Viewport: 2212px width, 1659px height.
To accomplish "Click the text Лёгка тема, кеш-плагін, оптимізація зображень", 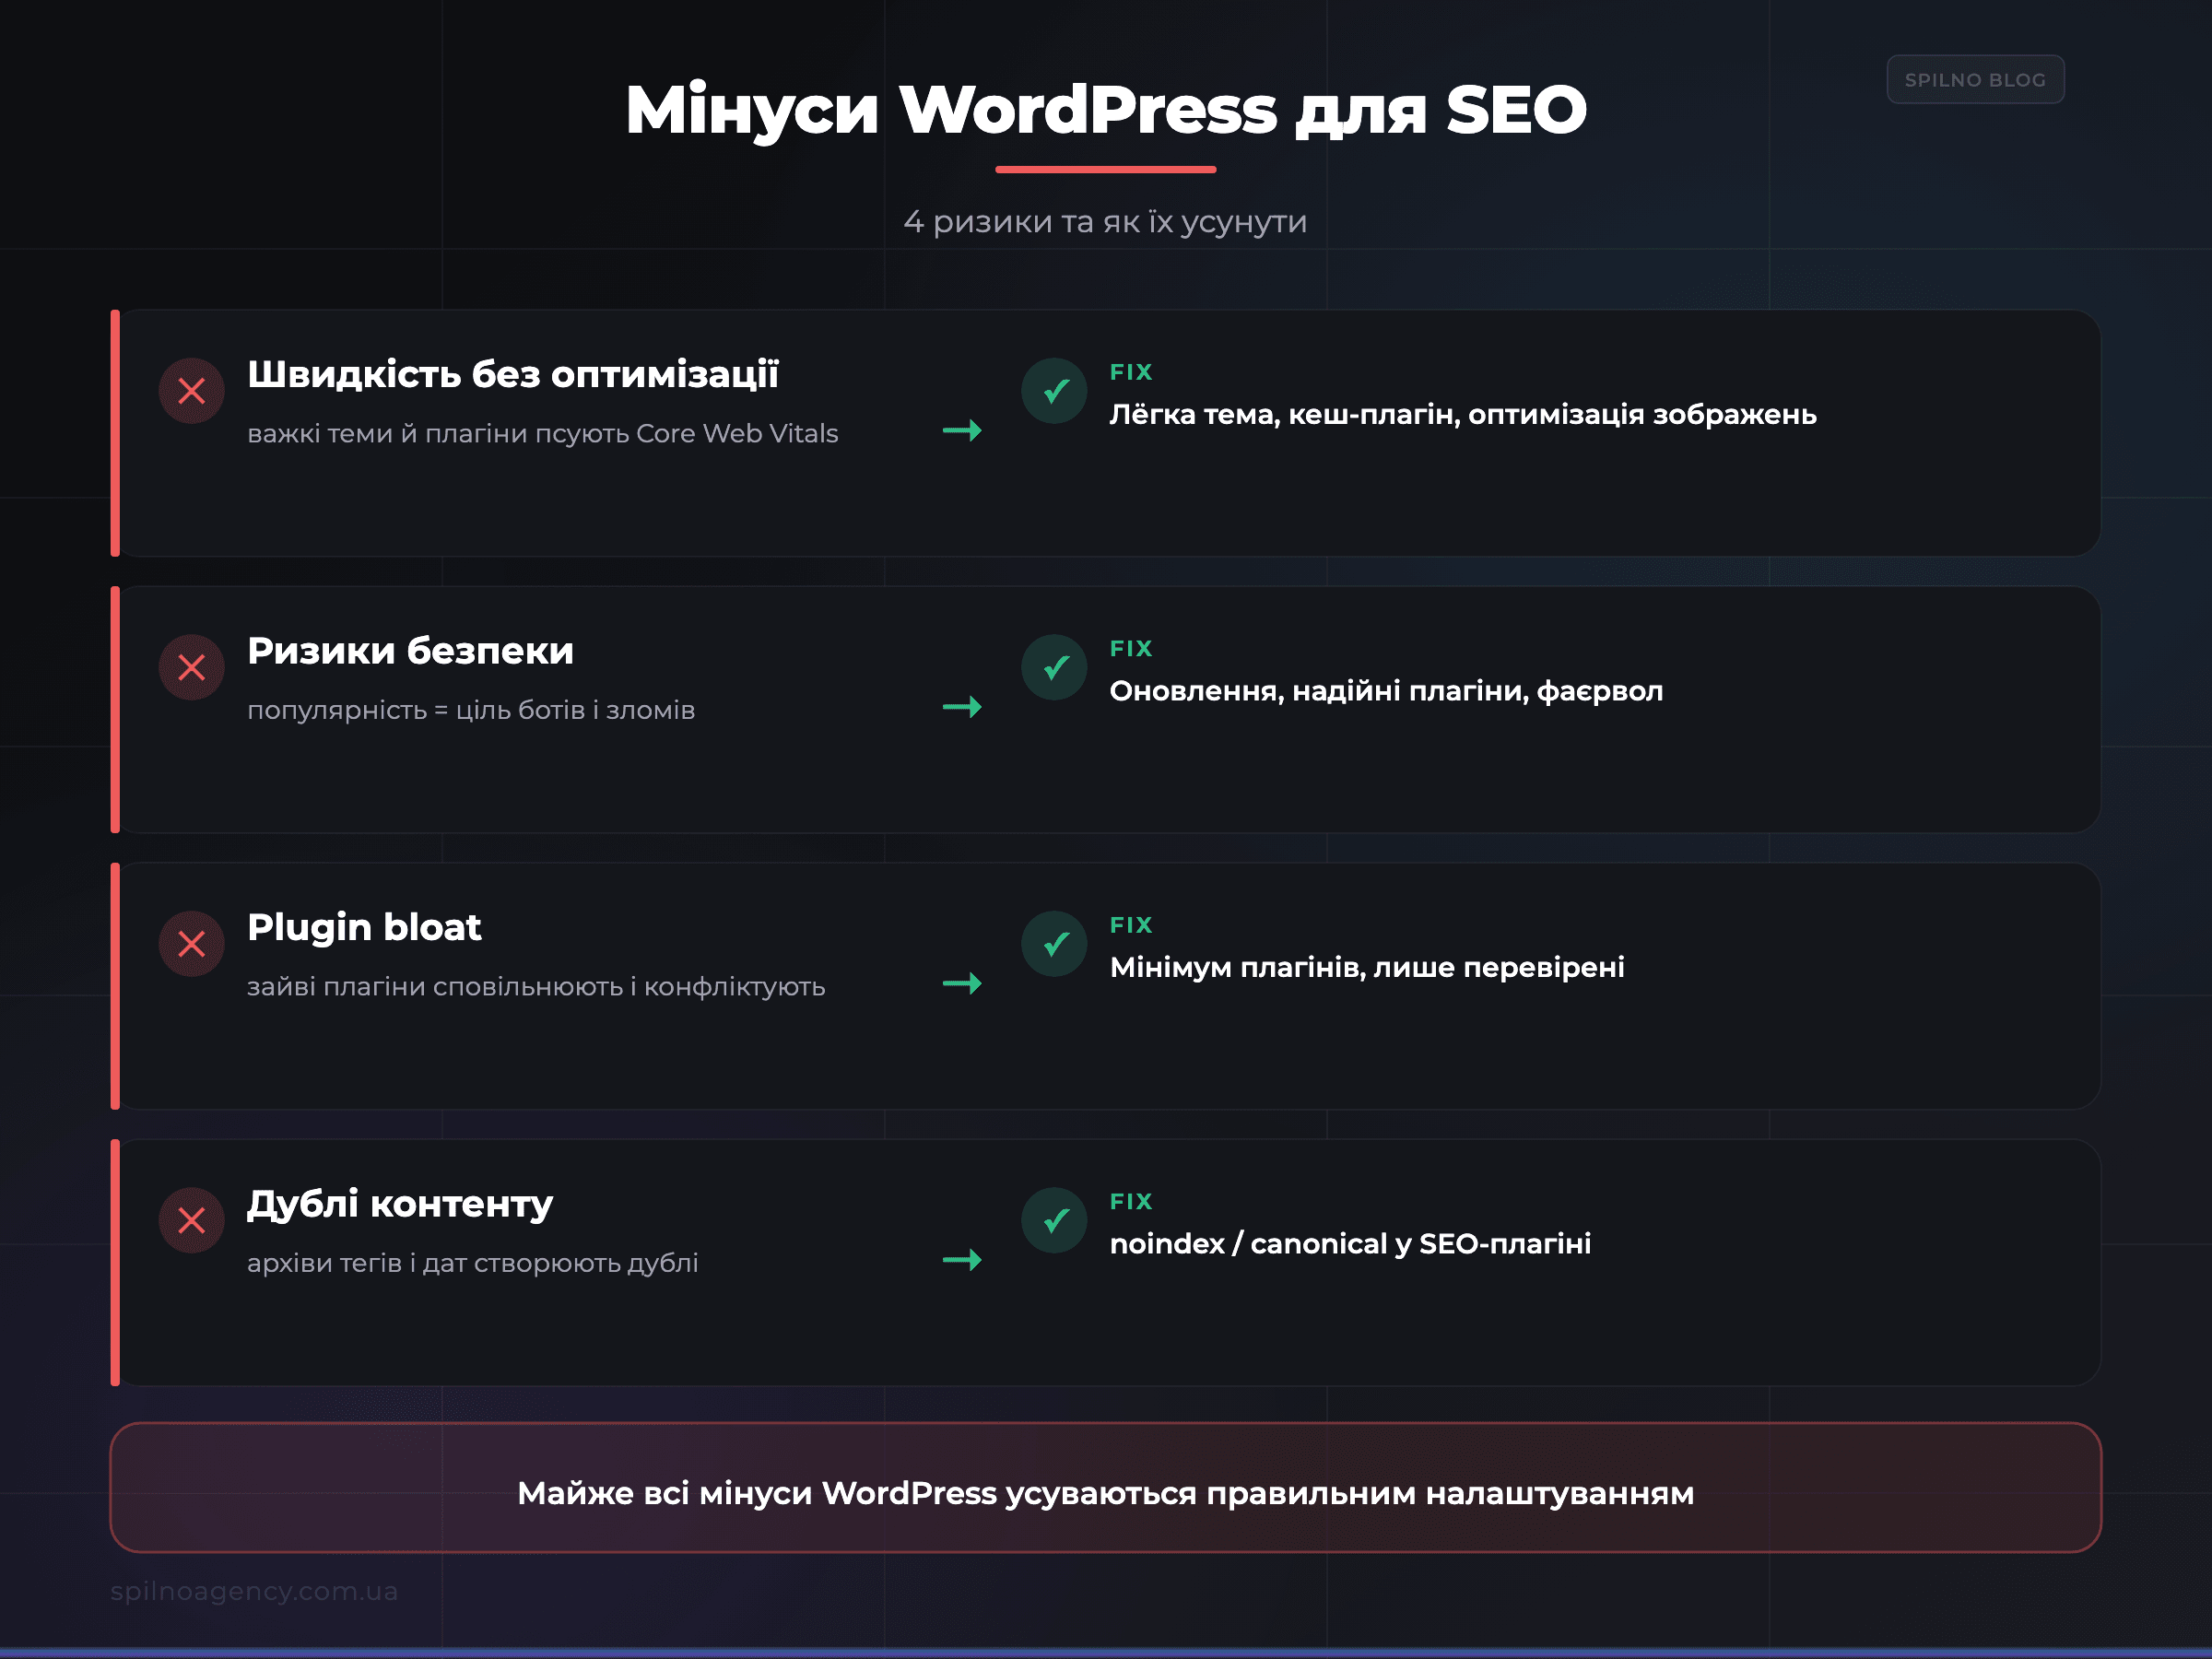I will (1463, 415).
